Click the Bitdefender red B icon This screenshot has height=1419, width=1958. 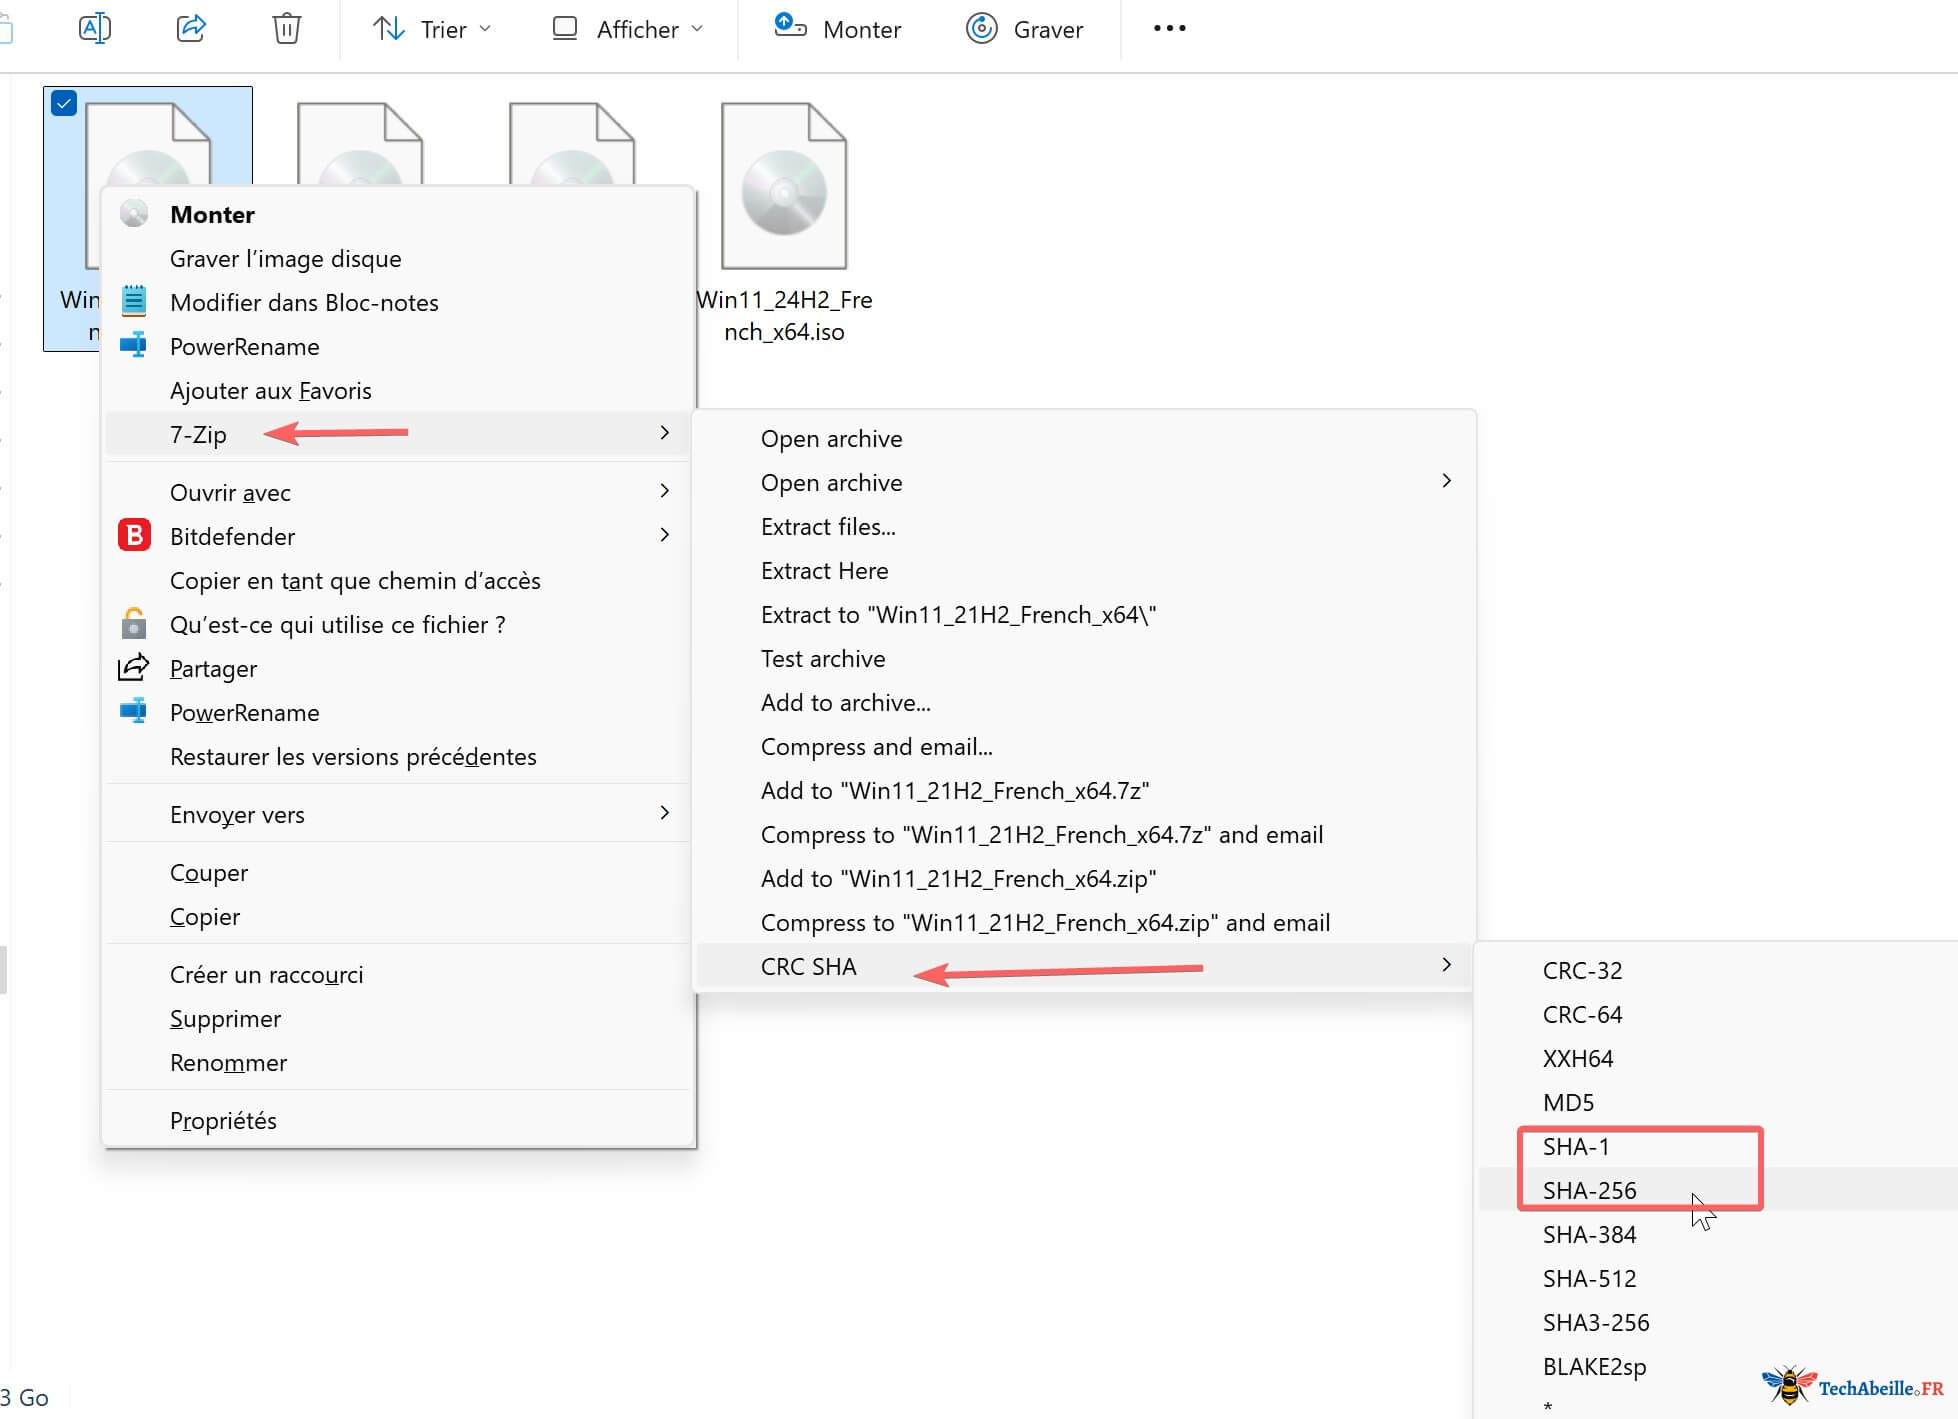pyautogui.click(x=134, y=536)
